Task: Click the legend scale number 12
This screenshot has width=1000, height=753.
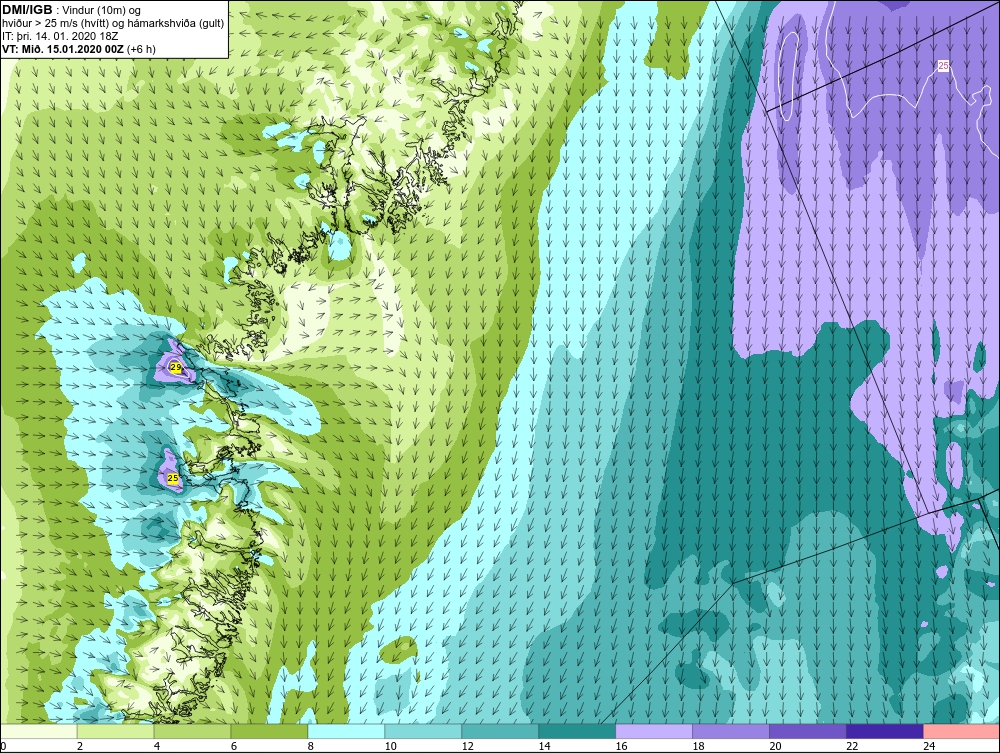Action: pyautogui.click(x=467, y=746)
